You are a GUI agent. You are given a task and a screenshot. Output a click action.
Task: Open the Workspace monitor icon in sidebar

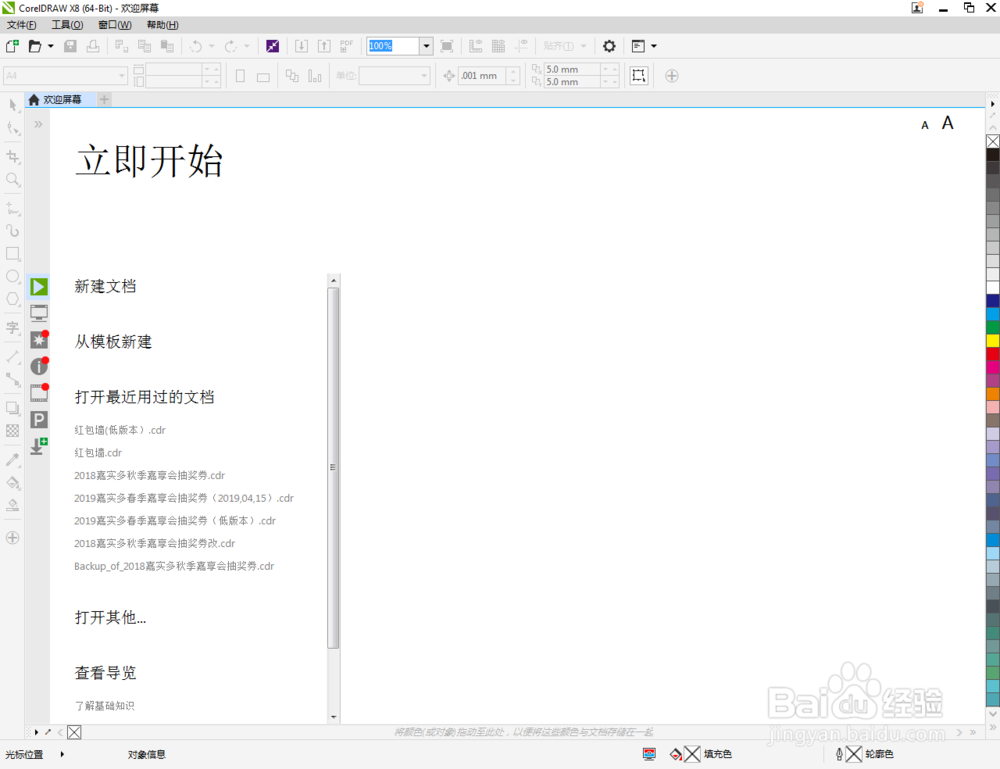39,313
